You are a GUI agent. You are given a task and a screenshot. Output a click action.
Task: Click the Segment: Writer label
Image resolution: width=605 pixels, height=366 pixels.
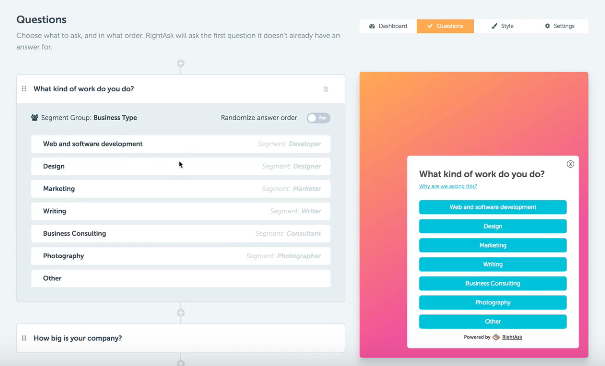pos(296,211)
